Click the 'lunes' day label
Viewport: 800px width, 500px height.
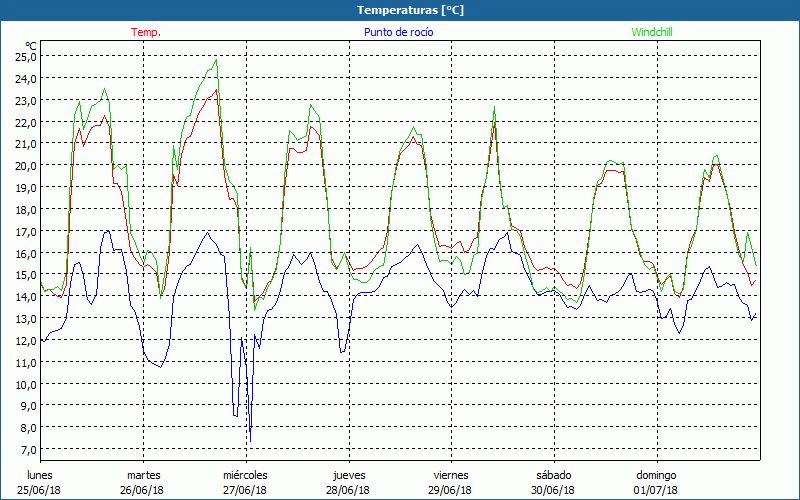tap(40, 475)
